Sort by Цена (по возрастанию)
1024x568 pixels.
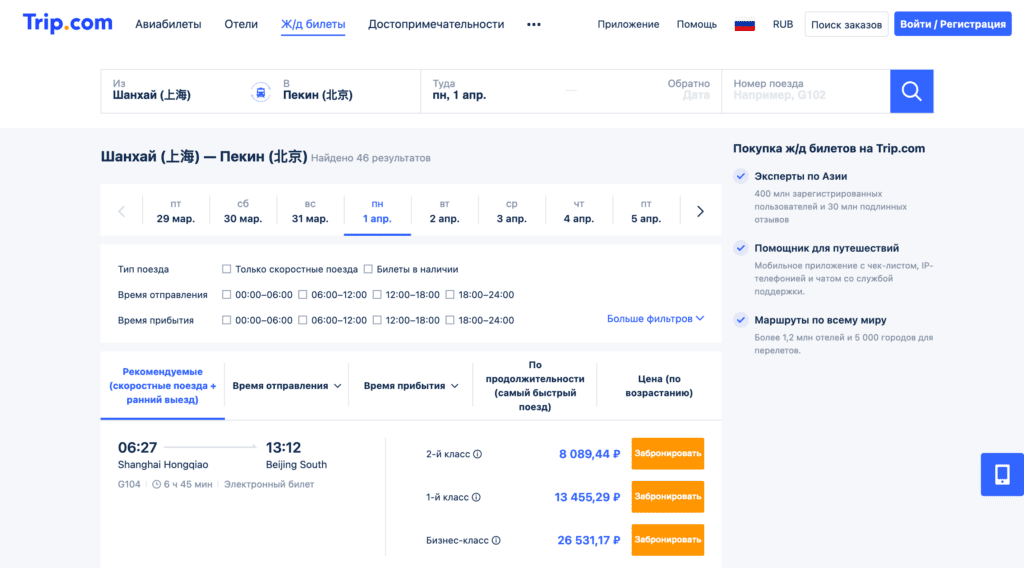[x=659, y=386]
